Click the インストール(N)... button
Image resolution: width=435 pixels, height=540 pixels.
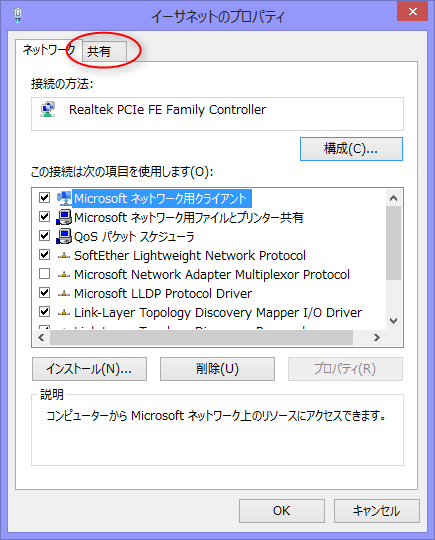(90, 369)
